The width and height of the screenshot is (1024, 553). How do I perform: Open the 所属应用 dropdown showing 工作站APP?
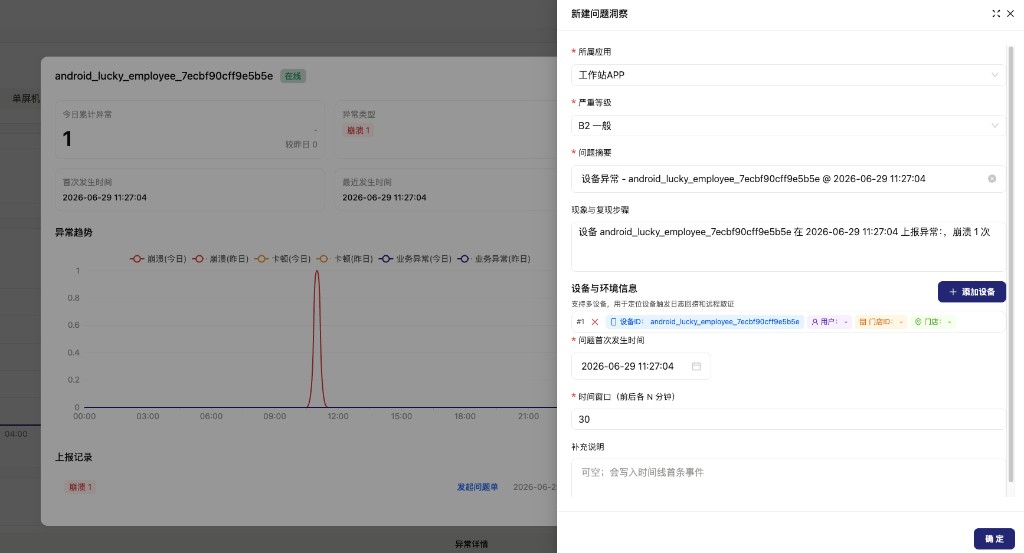point(788,75)
